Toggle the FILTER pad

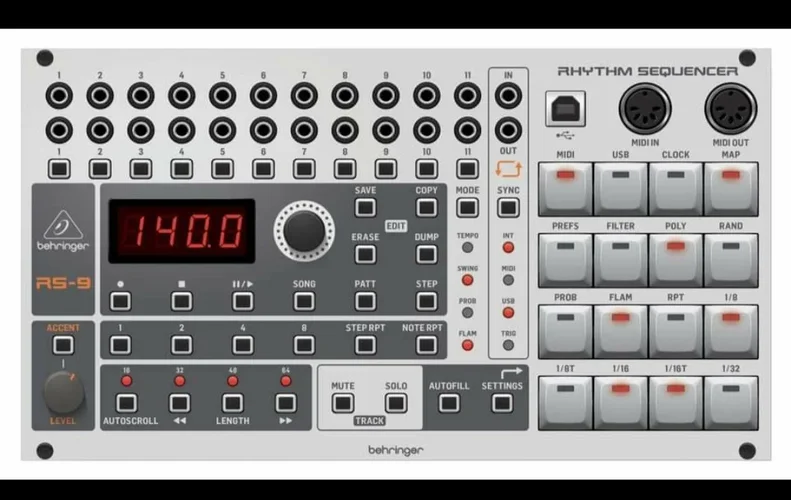tap(620, 260)
